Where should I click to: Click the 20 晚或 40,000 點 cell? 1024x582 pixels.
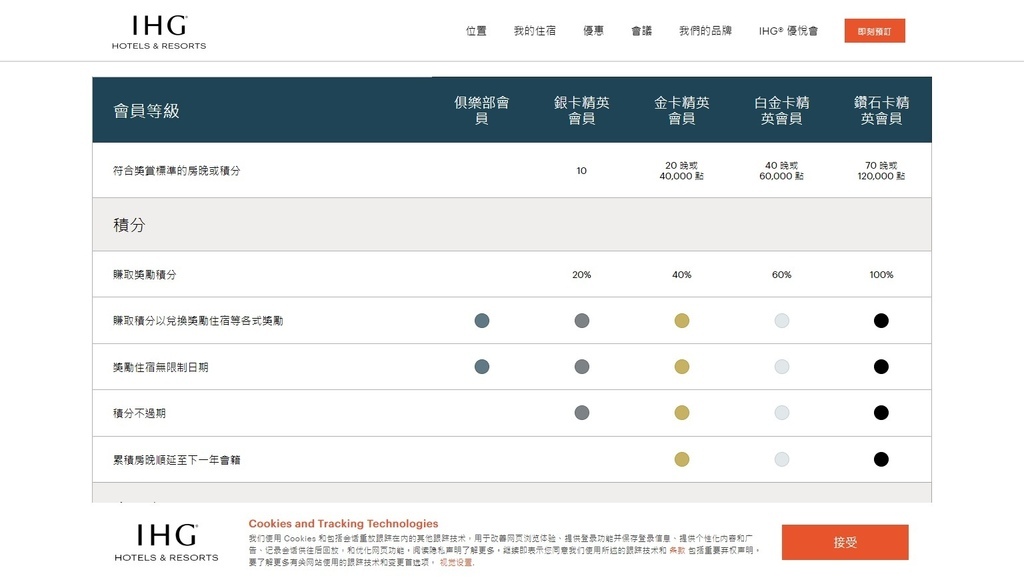pyautogui.click(x=681, y=170)
